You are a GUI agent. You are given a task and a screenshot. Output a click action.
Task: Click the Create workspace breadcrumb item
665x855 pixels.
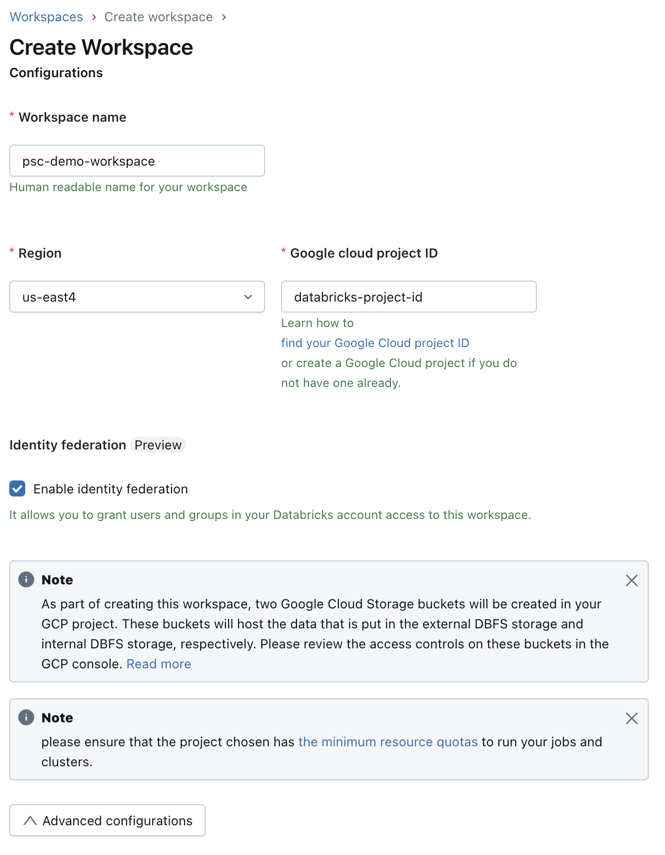point(158,17)
